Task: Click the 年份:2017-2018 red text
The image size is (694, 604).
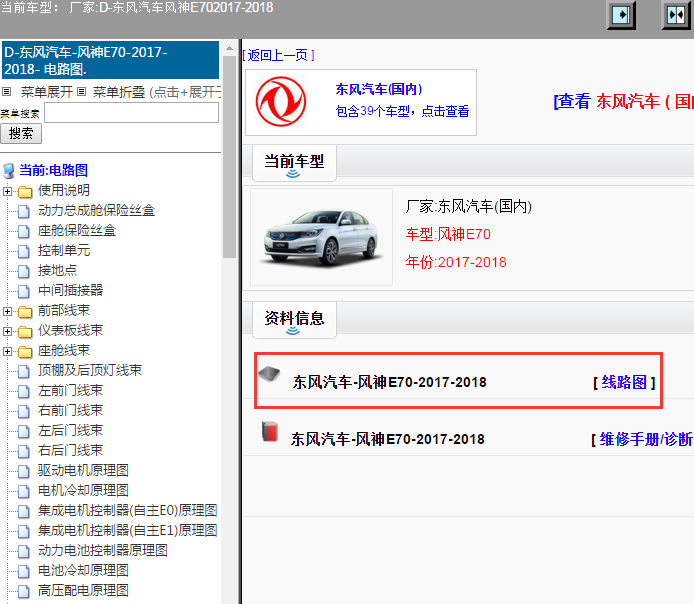Action: click(x=456, y=262)
